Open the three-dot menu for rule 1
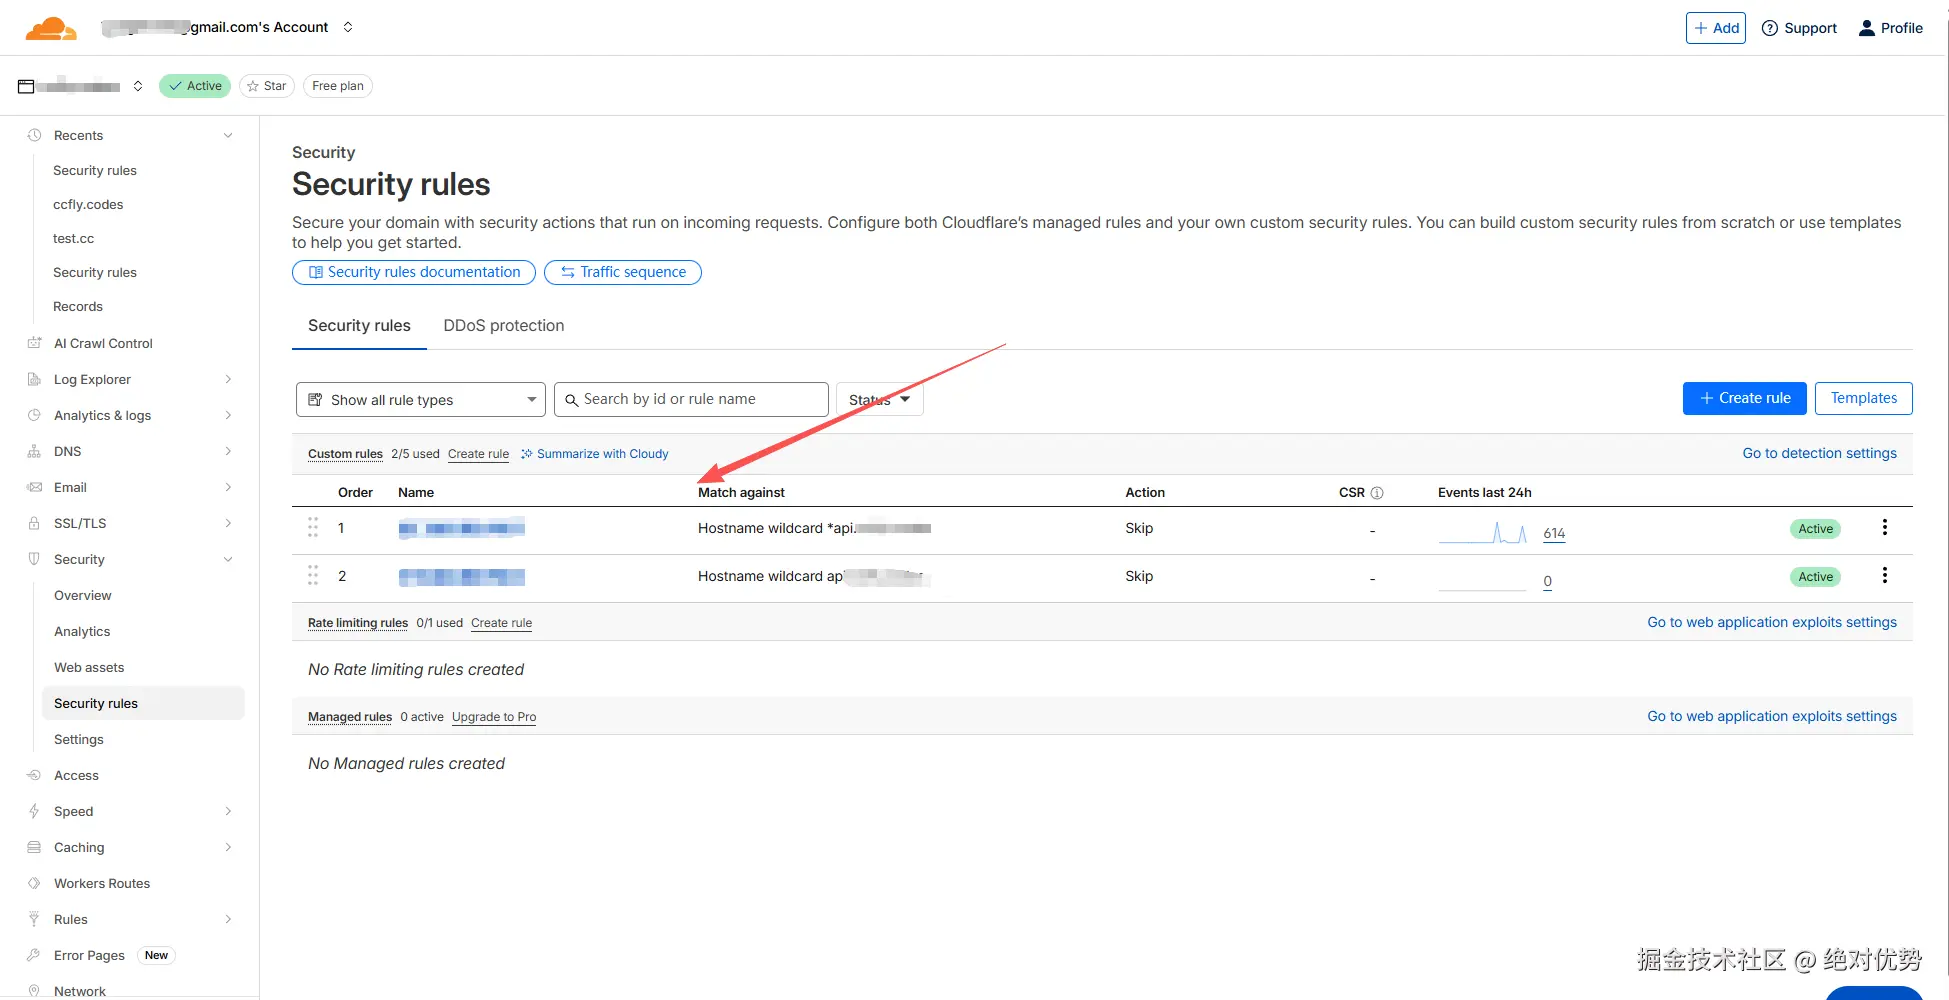 1885,527
